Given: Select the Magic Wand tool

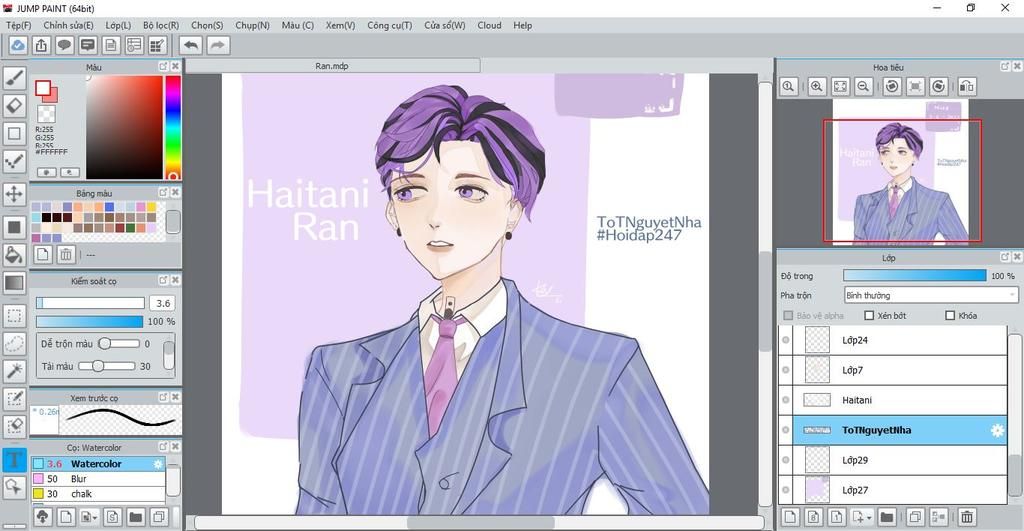Looking at the screenshot, I should click(14, 371).
